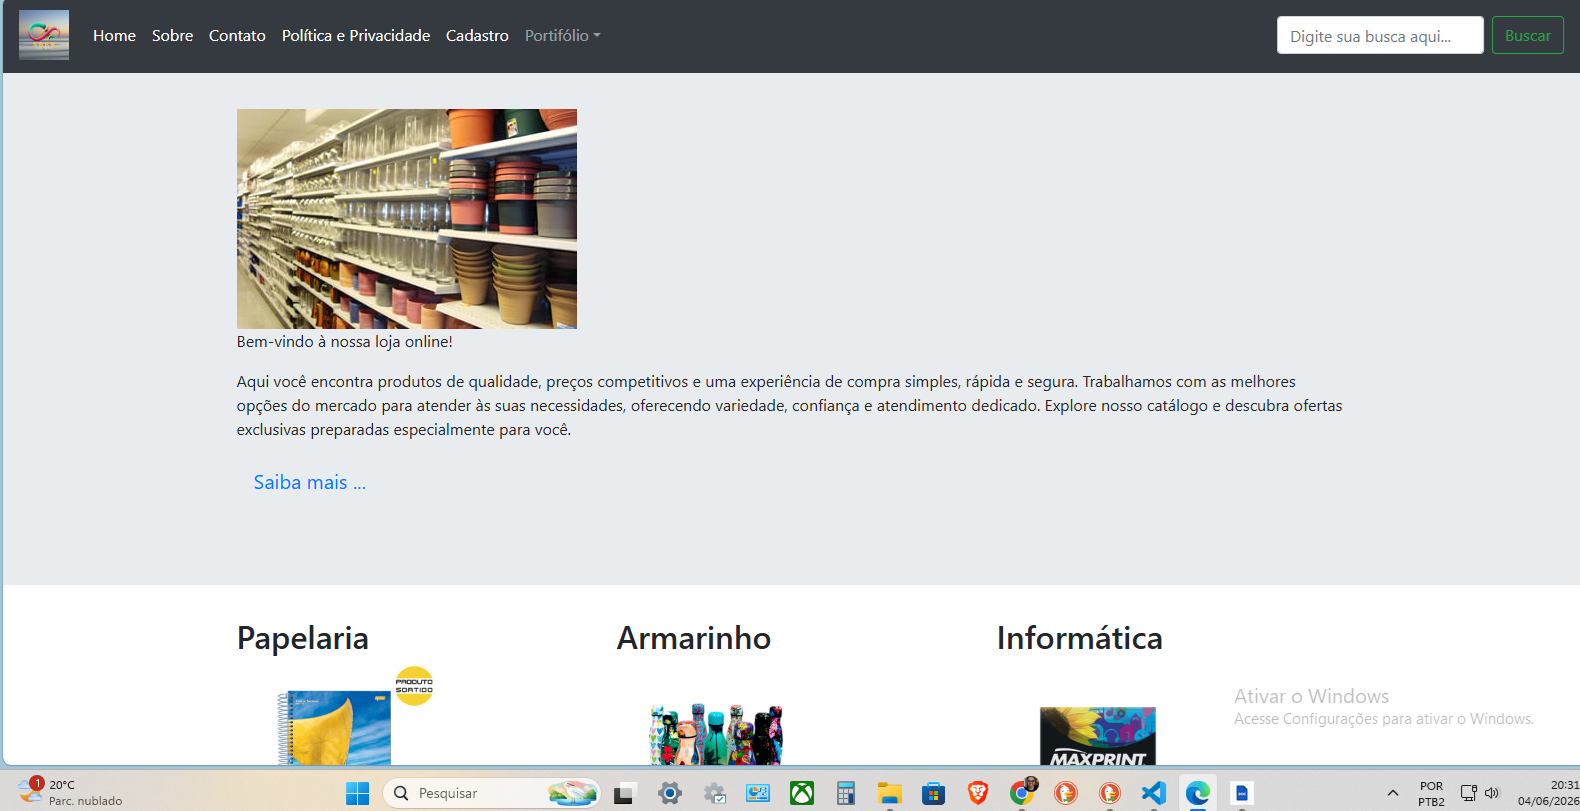Viewport: 1580px width, 811px height.
Task: Open Microsoft Store from the taskbar
Action: coord(934,793)
